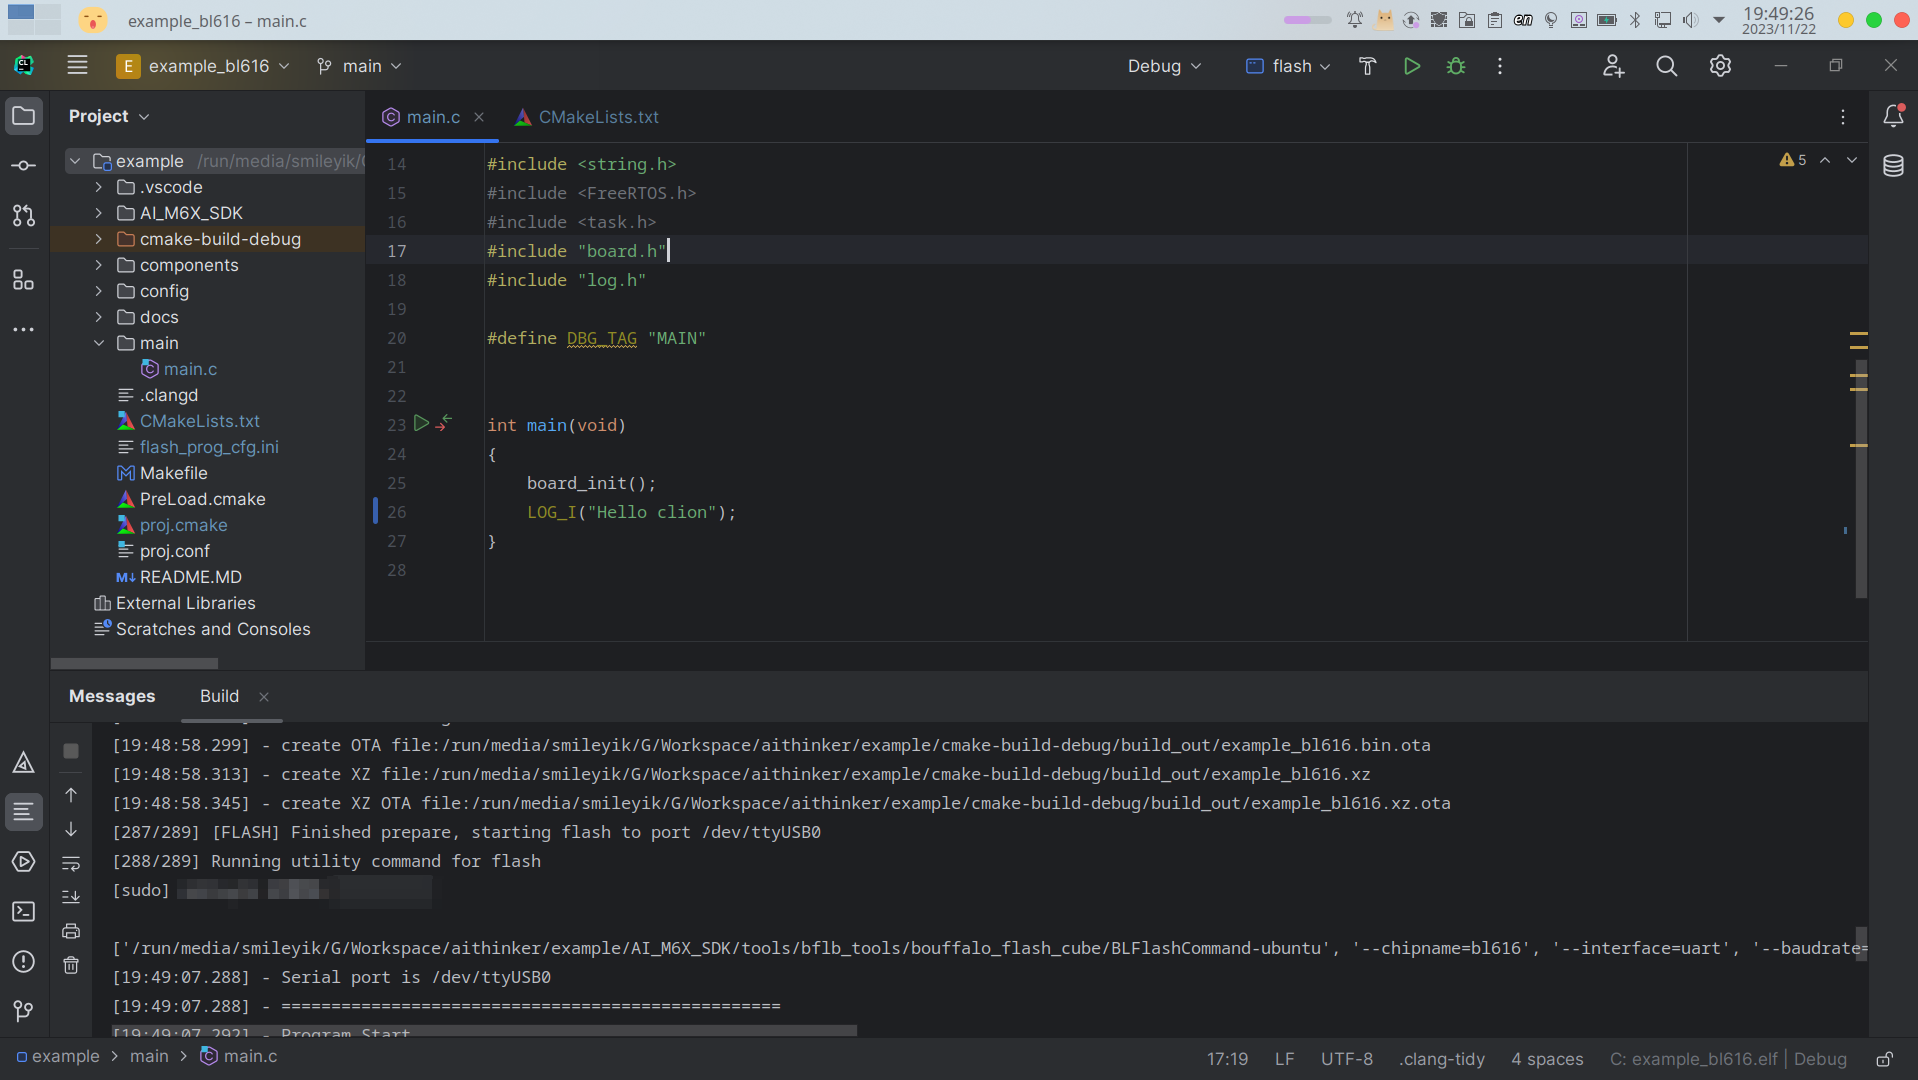
Task: Change LF line separator in status bar
Action: click(x=1285, y=1059)
